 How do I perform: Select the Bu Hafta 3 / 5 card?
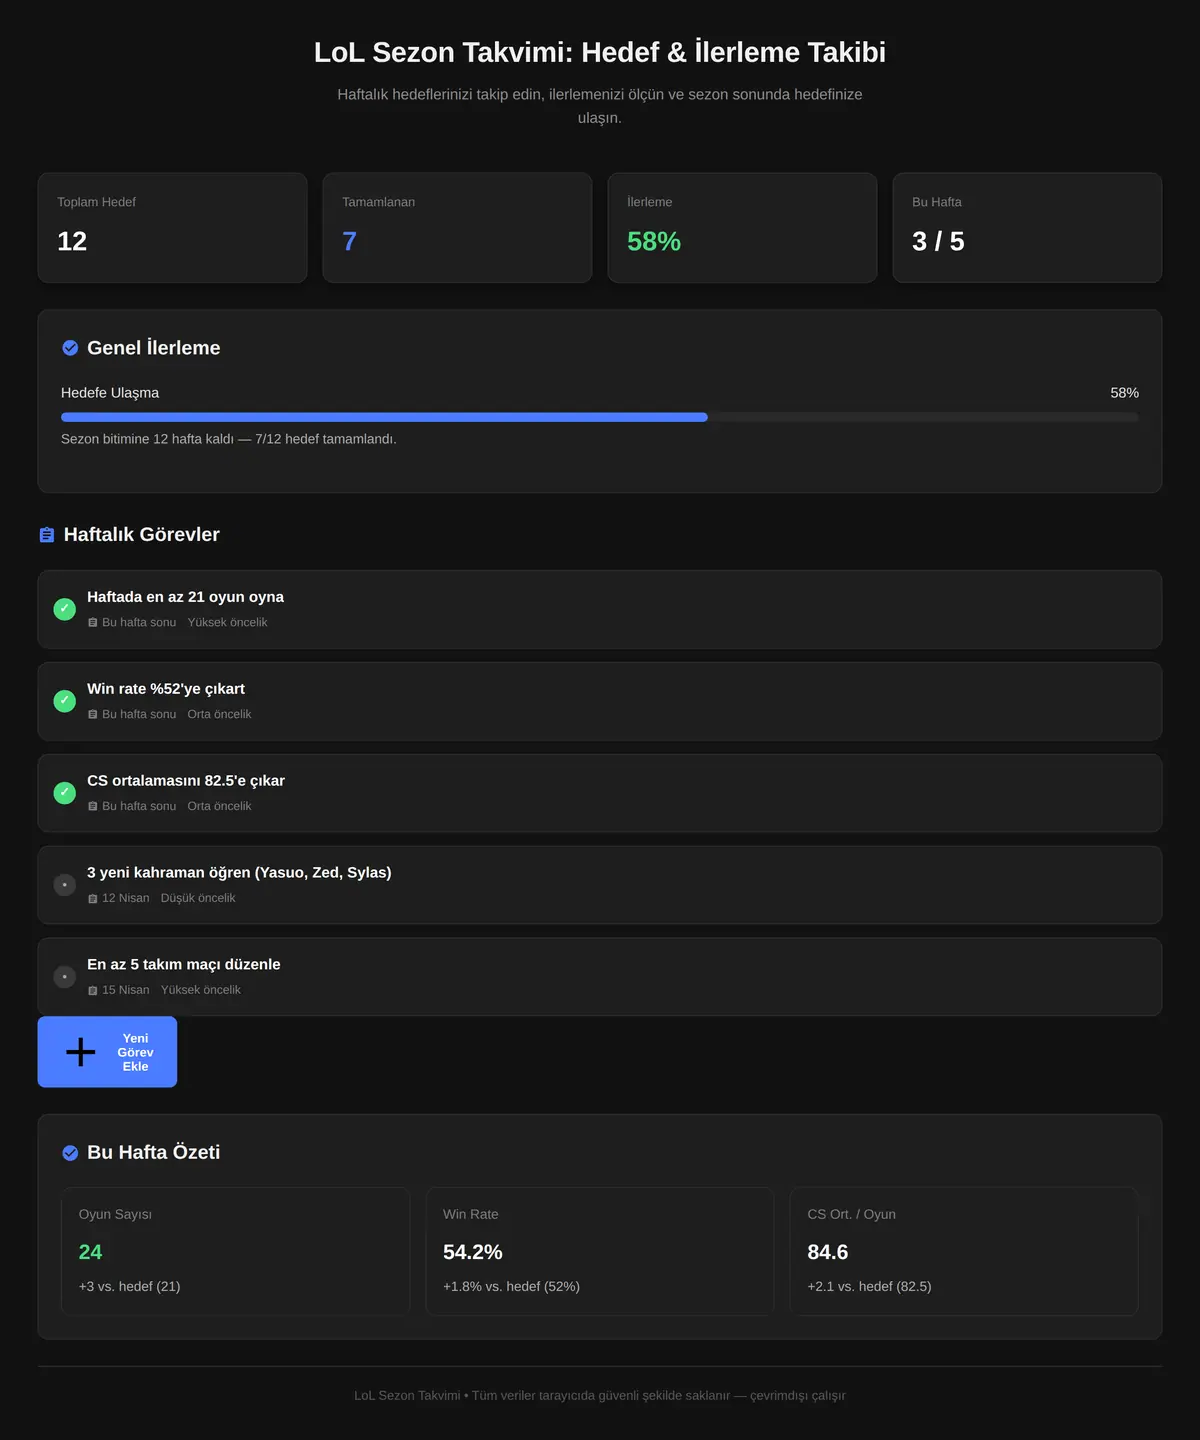click(1027, 228)
